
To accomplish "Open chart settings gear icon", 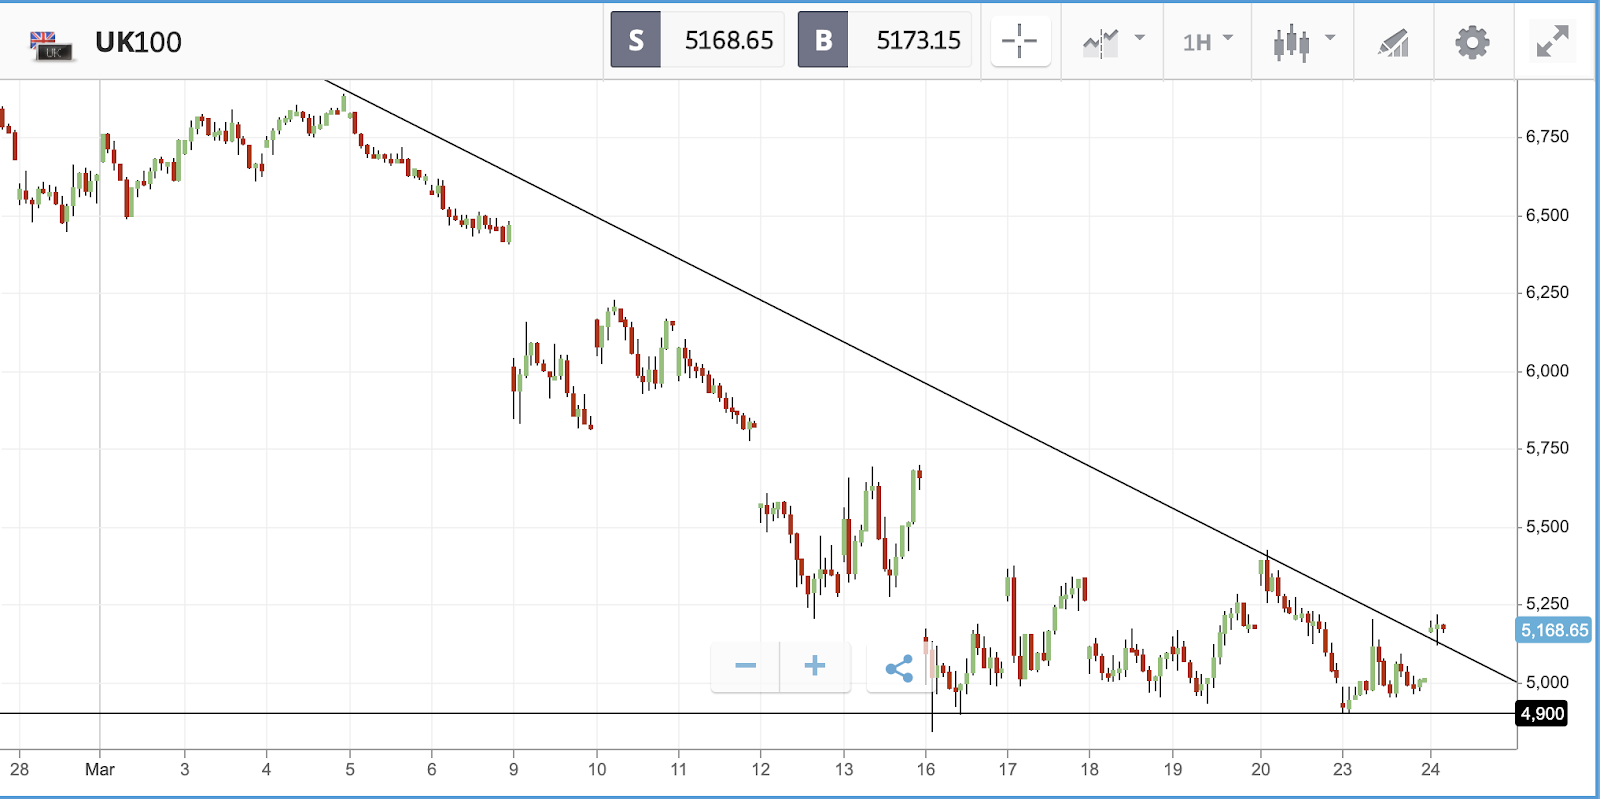I will 1472,42.
